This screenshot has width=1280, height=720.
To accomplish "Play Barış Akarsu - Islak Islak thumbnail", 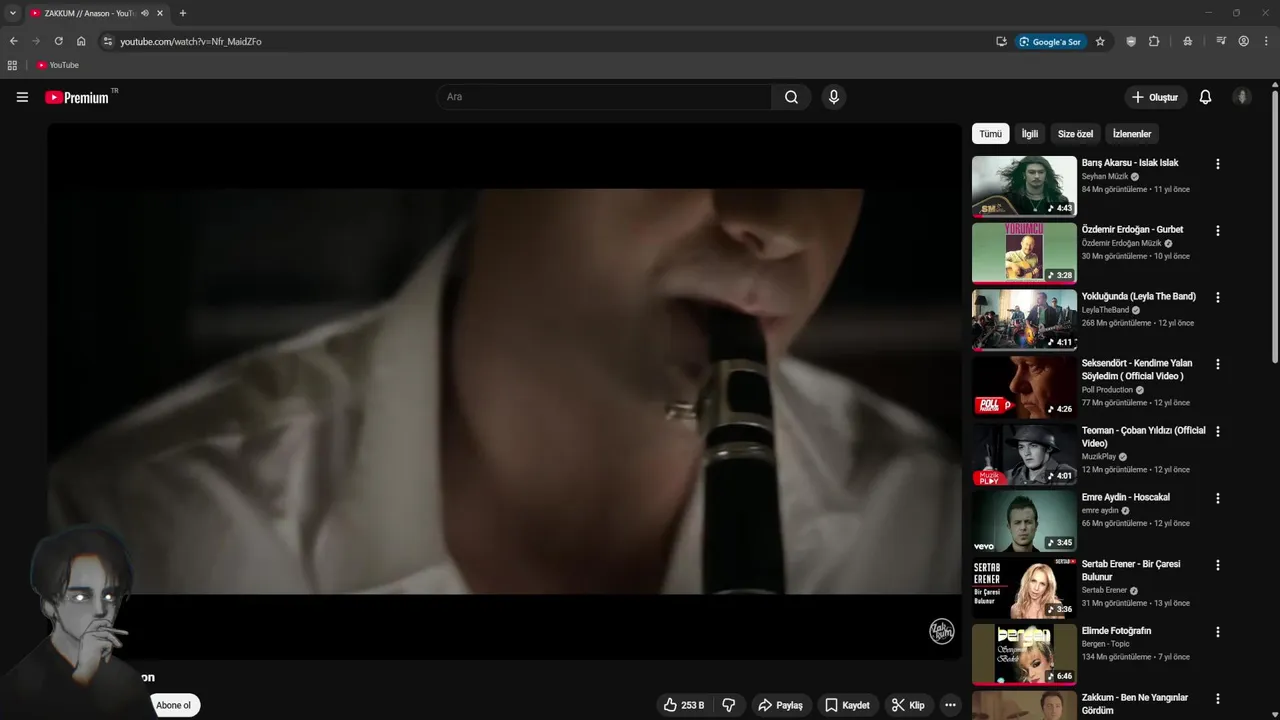I will (1024, 186).
